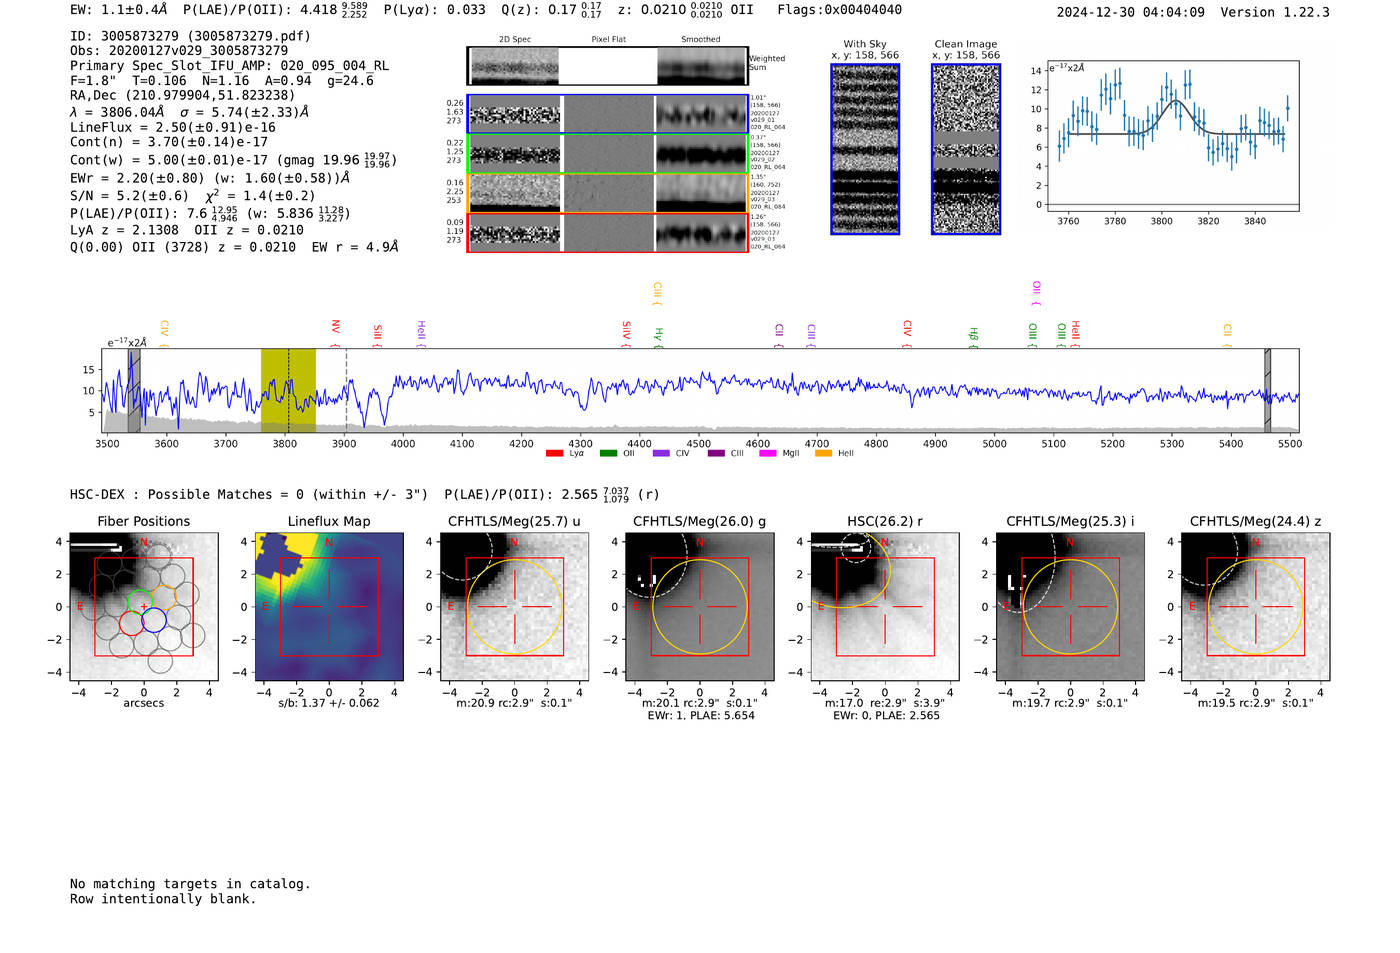Click the Version 1.22.3 label
Screen dimensions: 1400x953
(x=1275, y=12)
